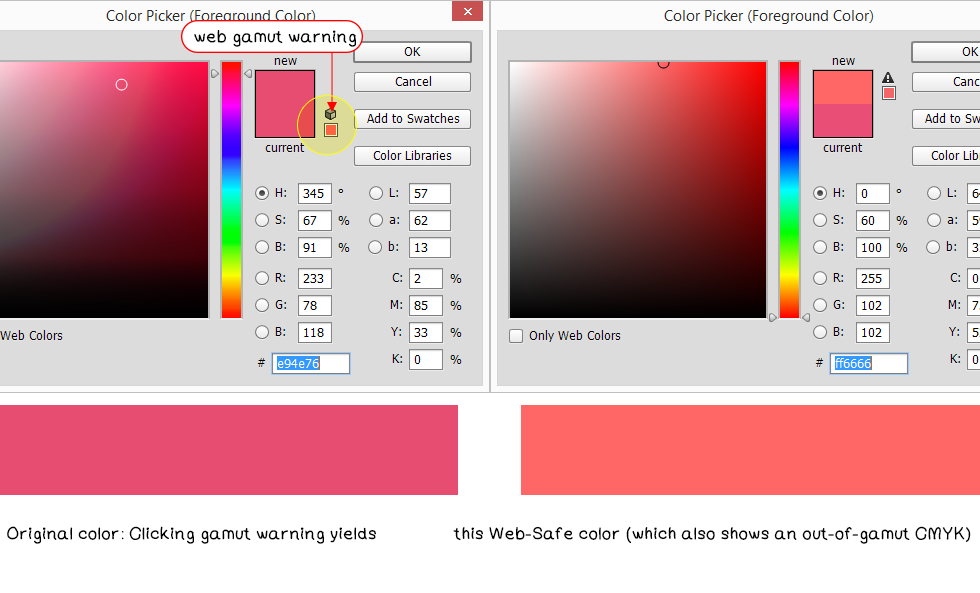Click the current color half of the right swatch
The image size is (980, 593).
(842, 120)
